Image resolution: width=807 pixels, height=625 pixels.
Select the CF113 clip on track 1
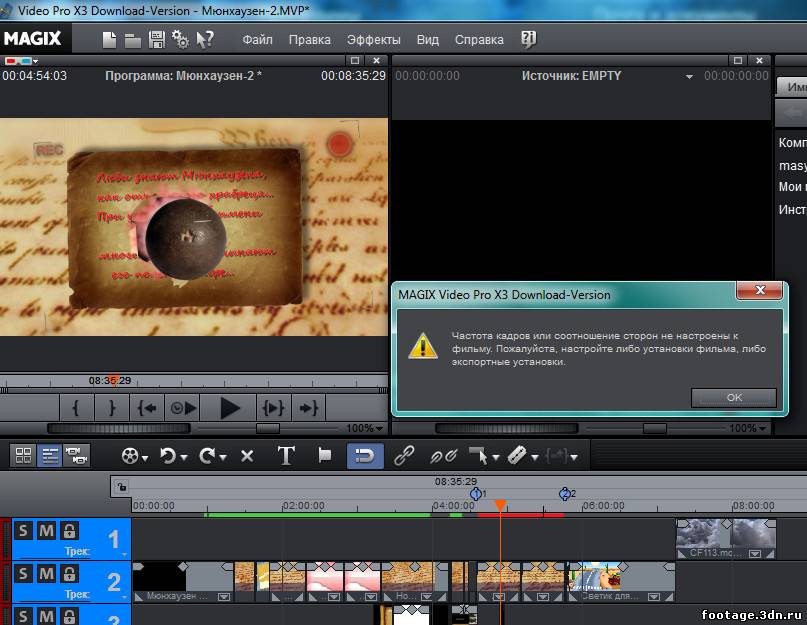(726, 539)
